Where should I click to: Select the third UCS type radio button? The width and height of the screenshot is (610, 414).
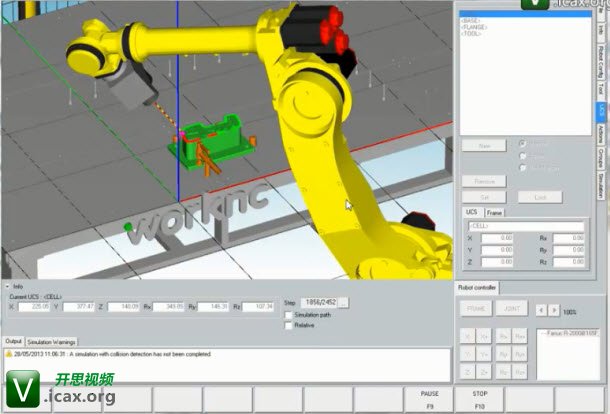[522, 168]
